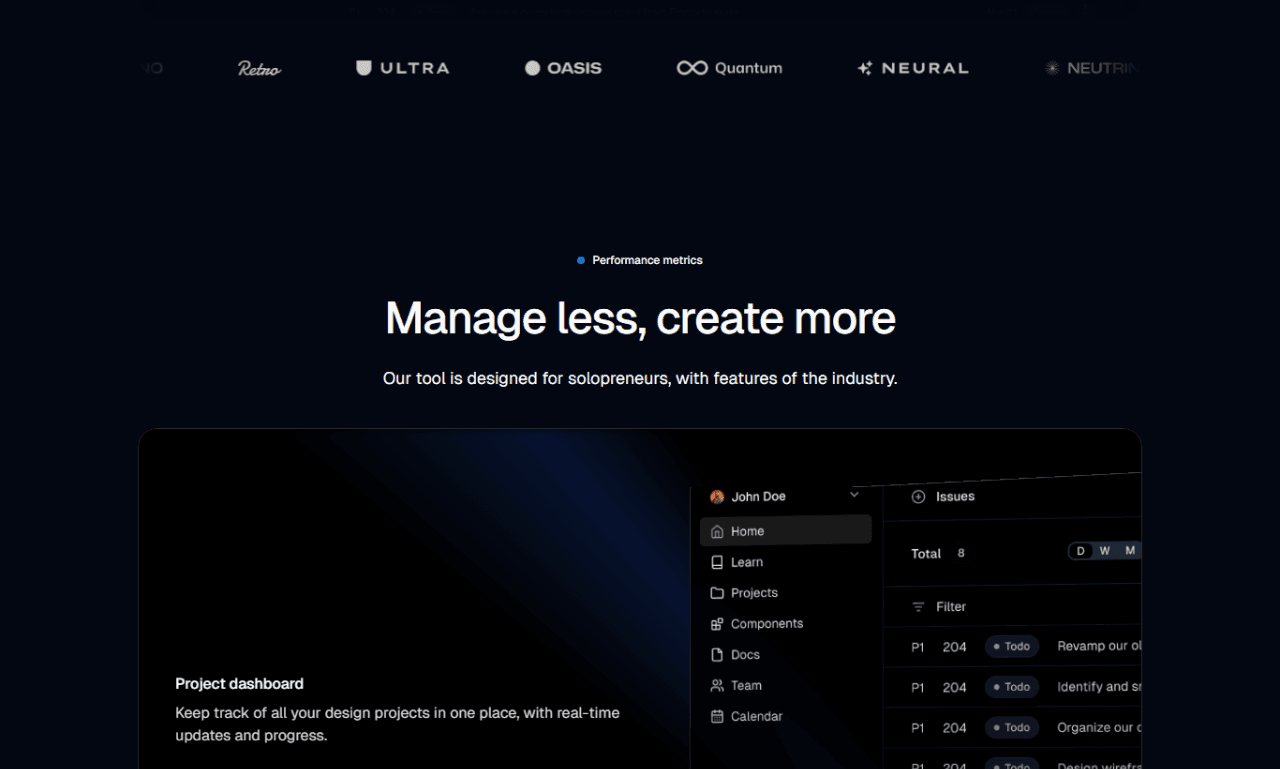Screen dimensions: 1280x769
Task: Click the NEURAL sparkle logo
Action: [x=913, y=68]
